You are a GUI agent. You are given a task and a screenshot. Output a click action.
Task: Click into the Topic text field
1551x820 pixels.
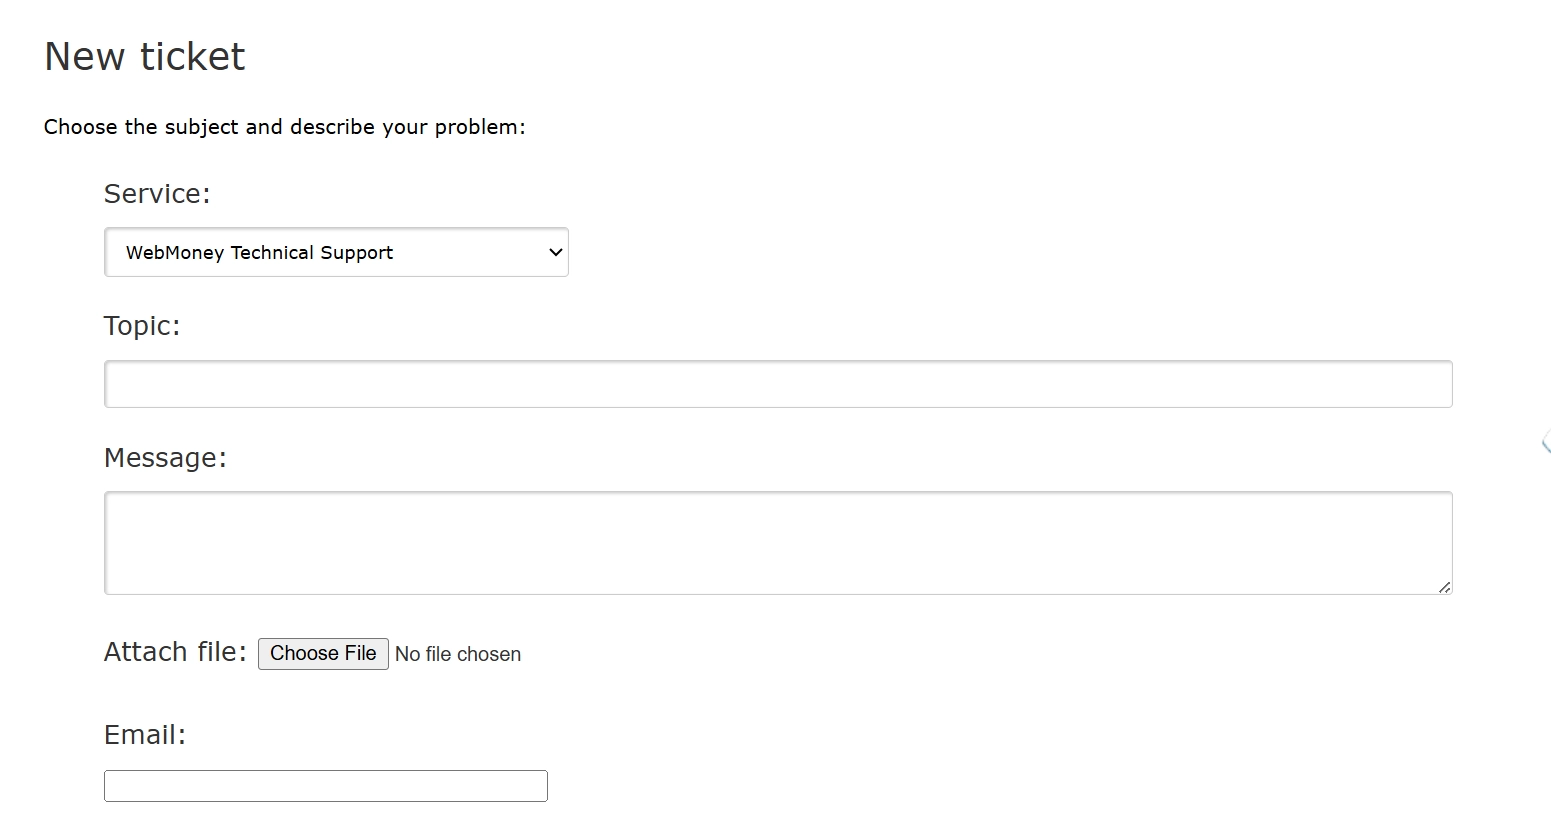(x=778, y=384)
